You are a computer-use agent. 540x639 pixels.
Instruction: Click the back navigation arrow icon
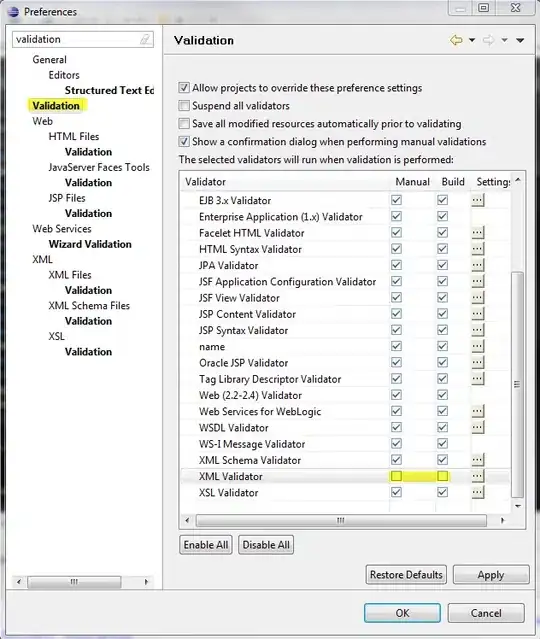click(x=456, y=40)
